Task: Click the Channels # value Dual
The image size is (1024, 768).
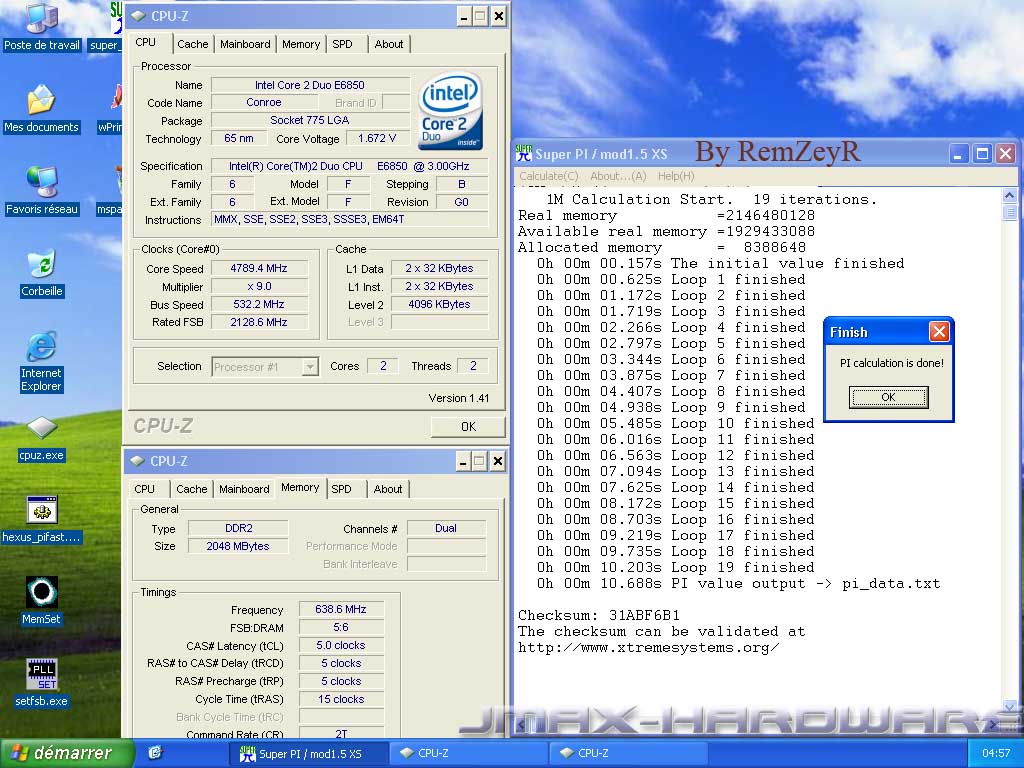Action: 446,528
